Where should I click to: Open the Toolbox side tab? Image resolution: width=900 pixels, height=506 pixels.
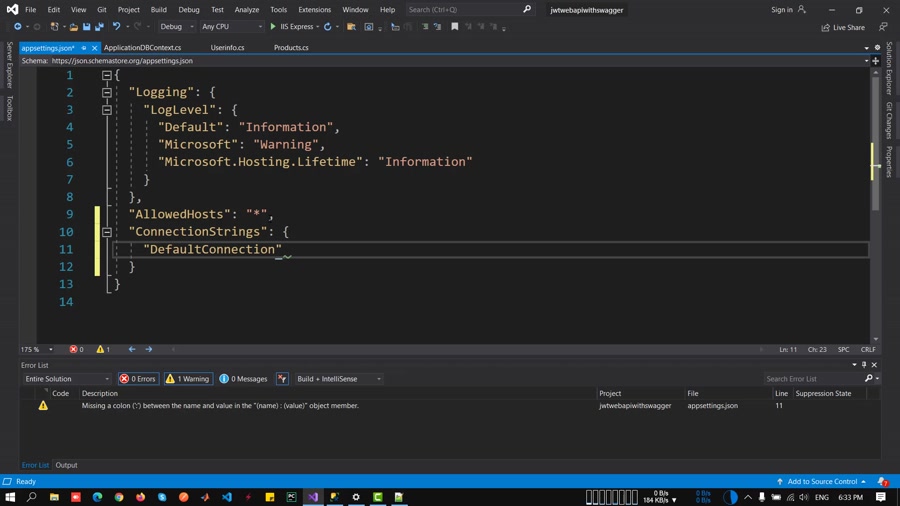[9, 108]
